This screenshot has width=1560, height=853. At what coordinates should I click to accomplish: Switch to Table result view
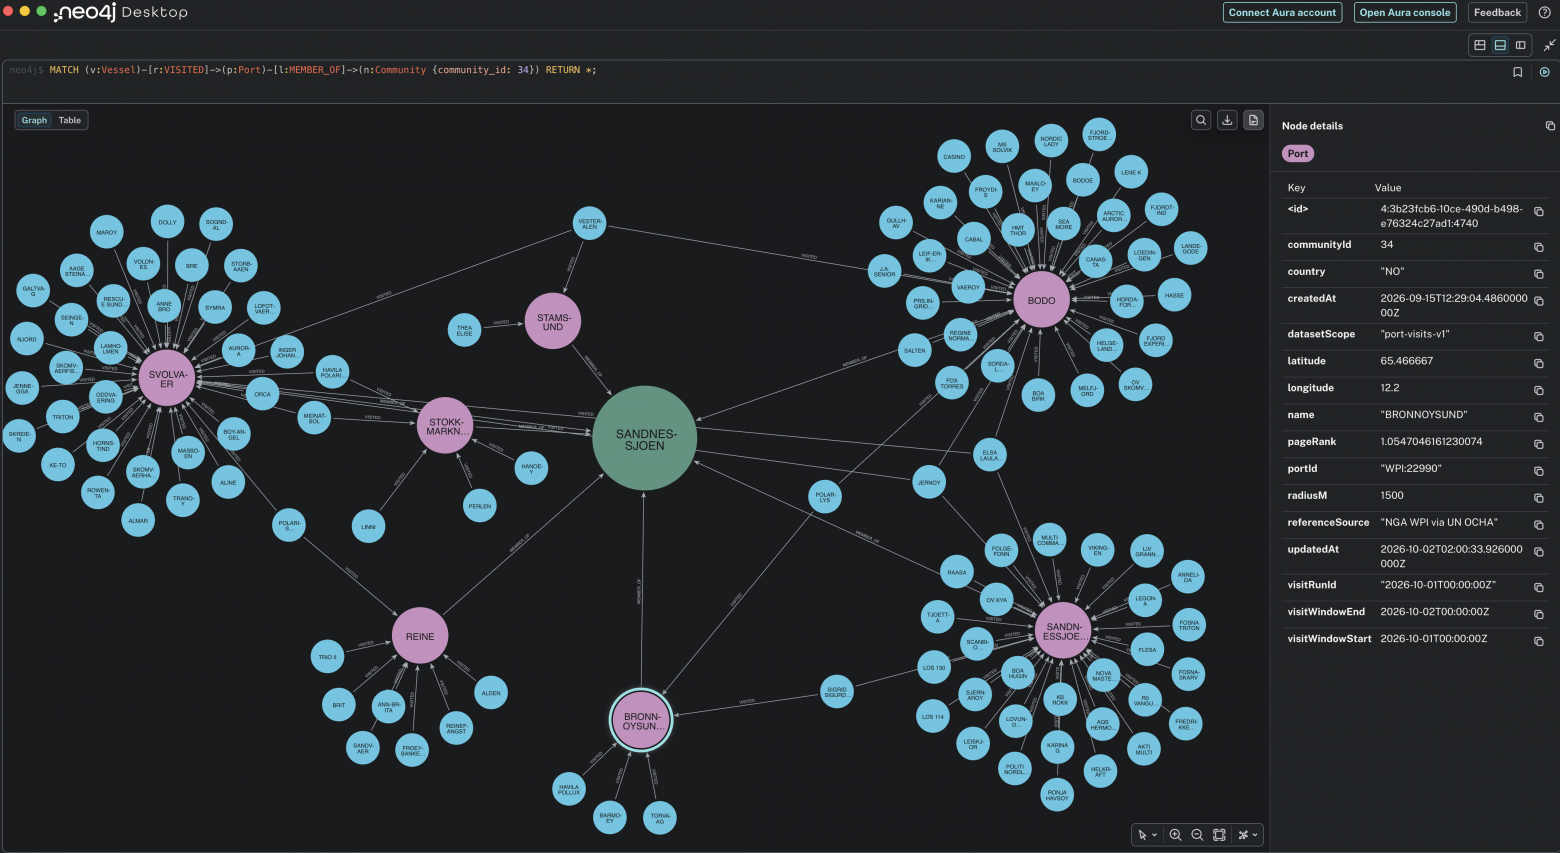pos(70,120)
